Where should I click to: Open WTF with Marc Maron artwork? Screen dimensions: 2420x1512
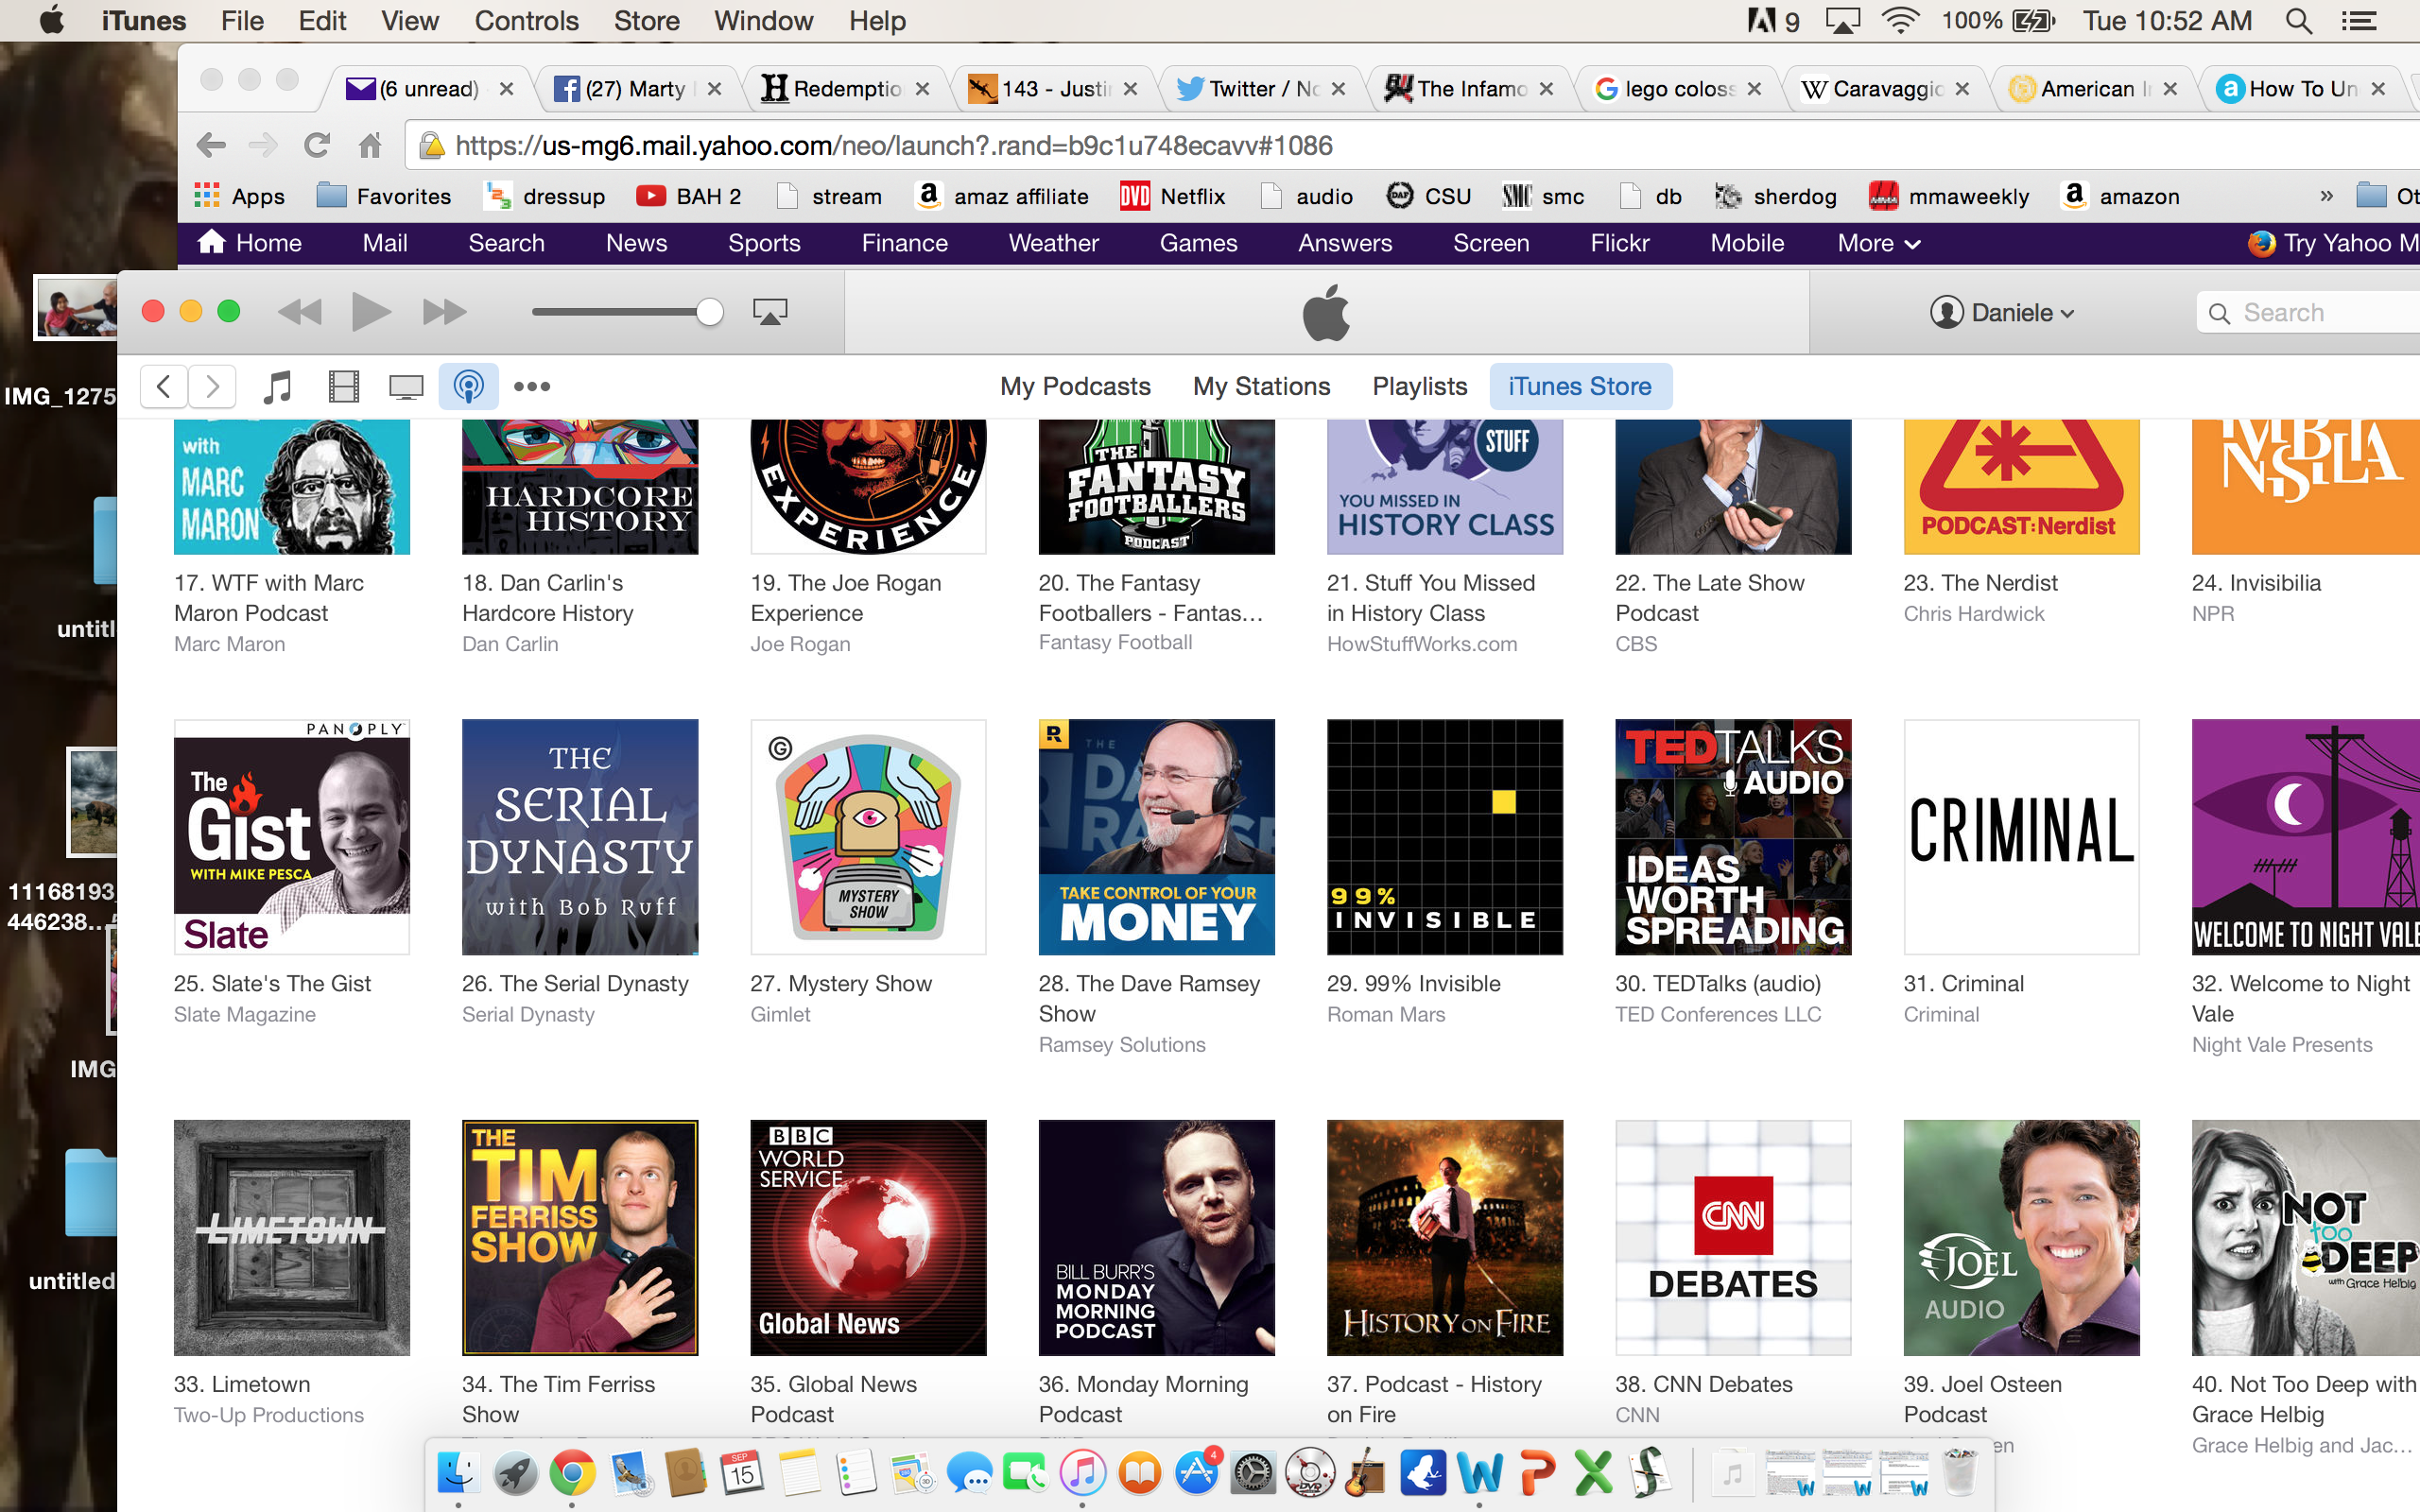pos(292,487)
